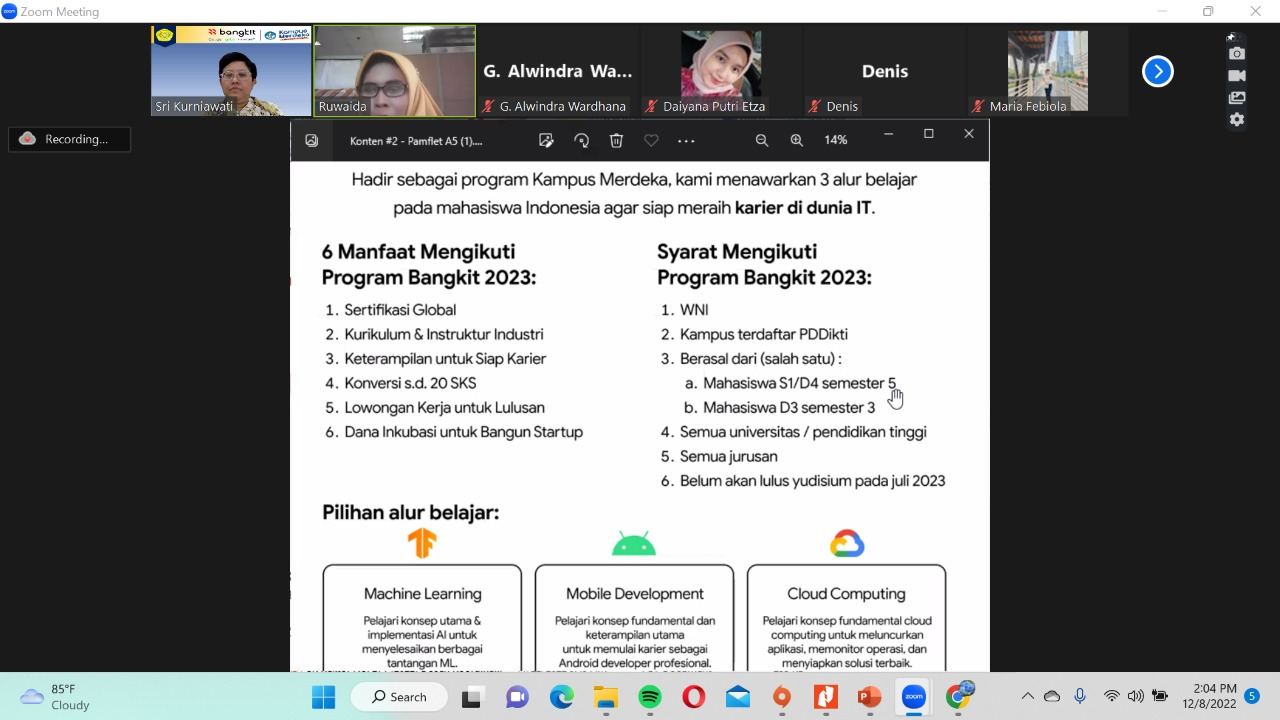Take a screenshot with the camera icon in the side bar

1237,53
